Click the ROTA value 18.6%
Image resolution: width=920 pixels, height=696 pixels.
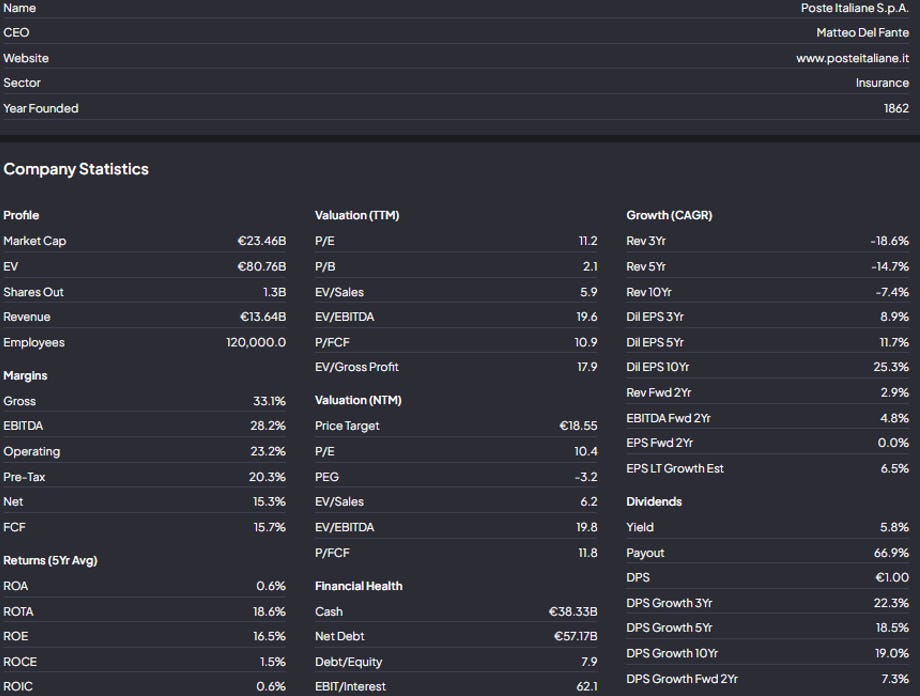pos(269,611)
